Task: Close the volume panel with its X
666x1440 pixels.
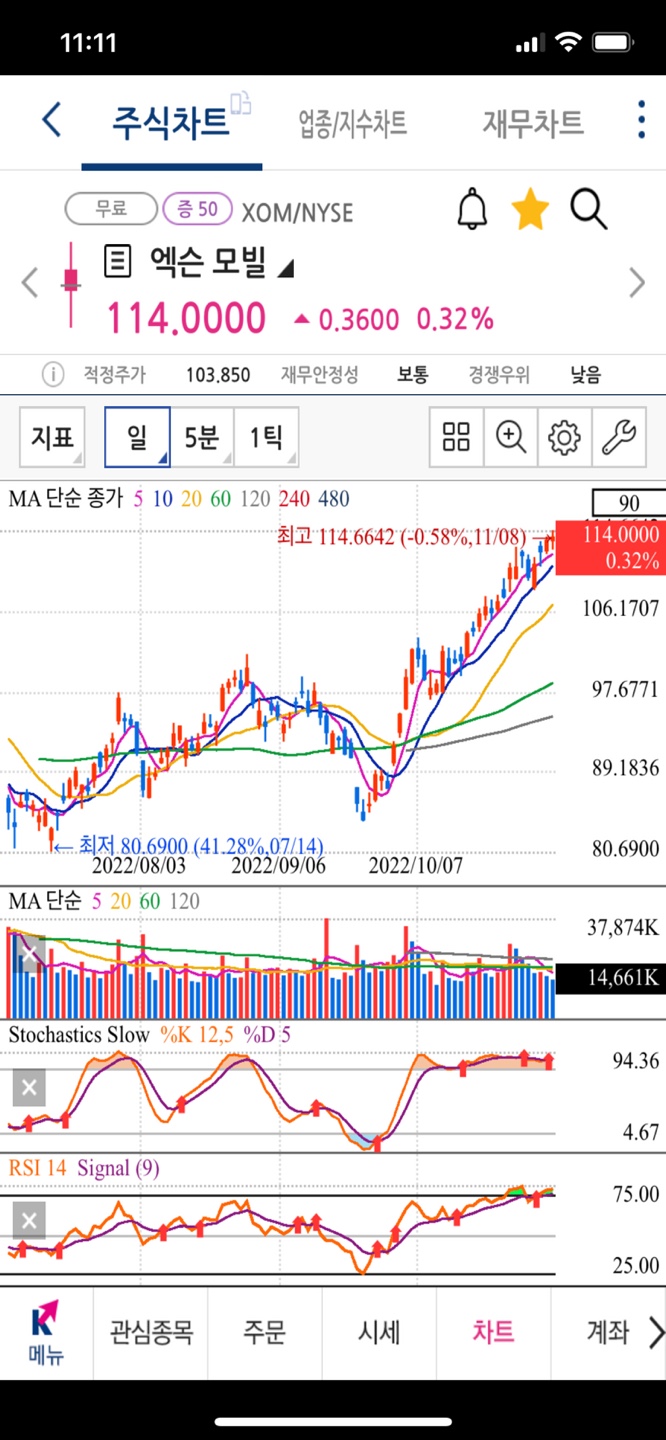Action: coord(30,952)
